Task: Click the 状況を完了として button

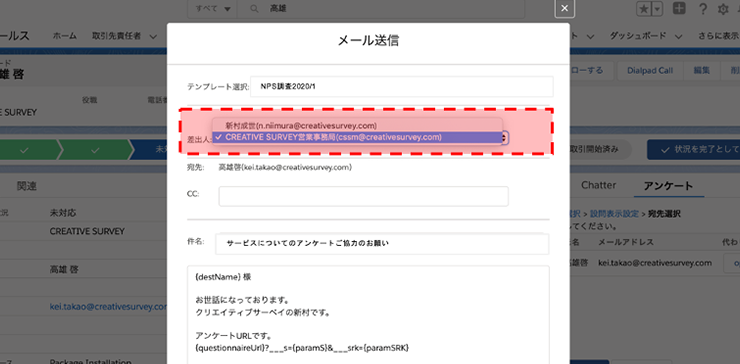Action: coord(693,149)
